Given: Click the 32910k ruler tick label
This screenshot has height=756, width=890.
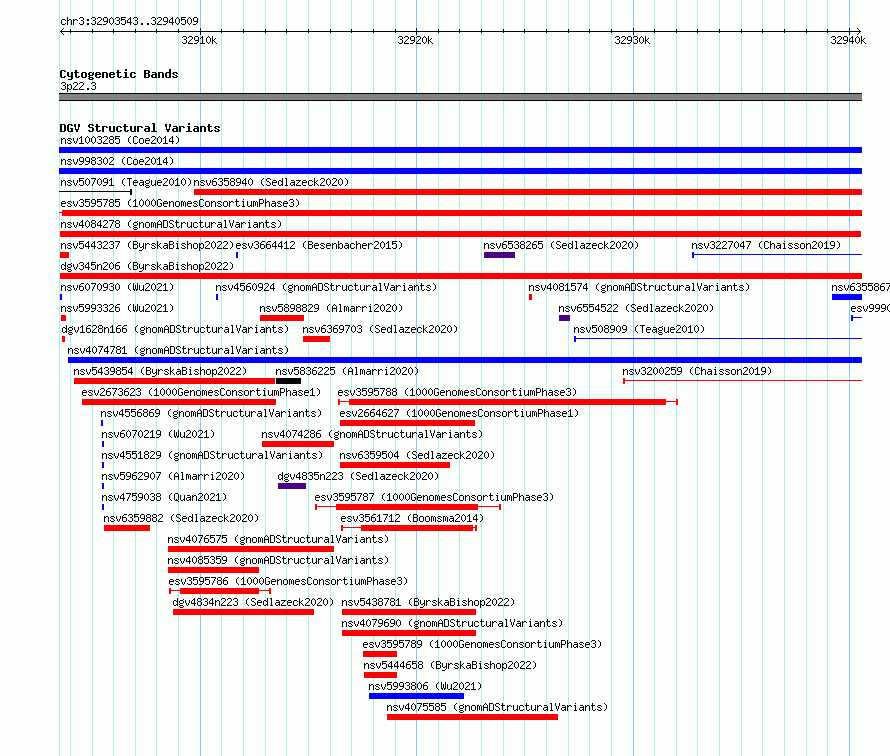Looking at the screenshot, I should (199, 40).
